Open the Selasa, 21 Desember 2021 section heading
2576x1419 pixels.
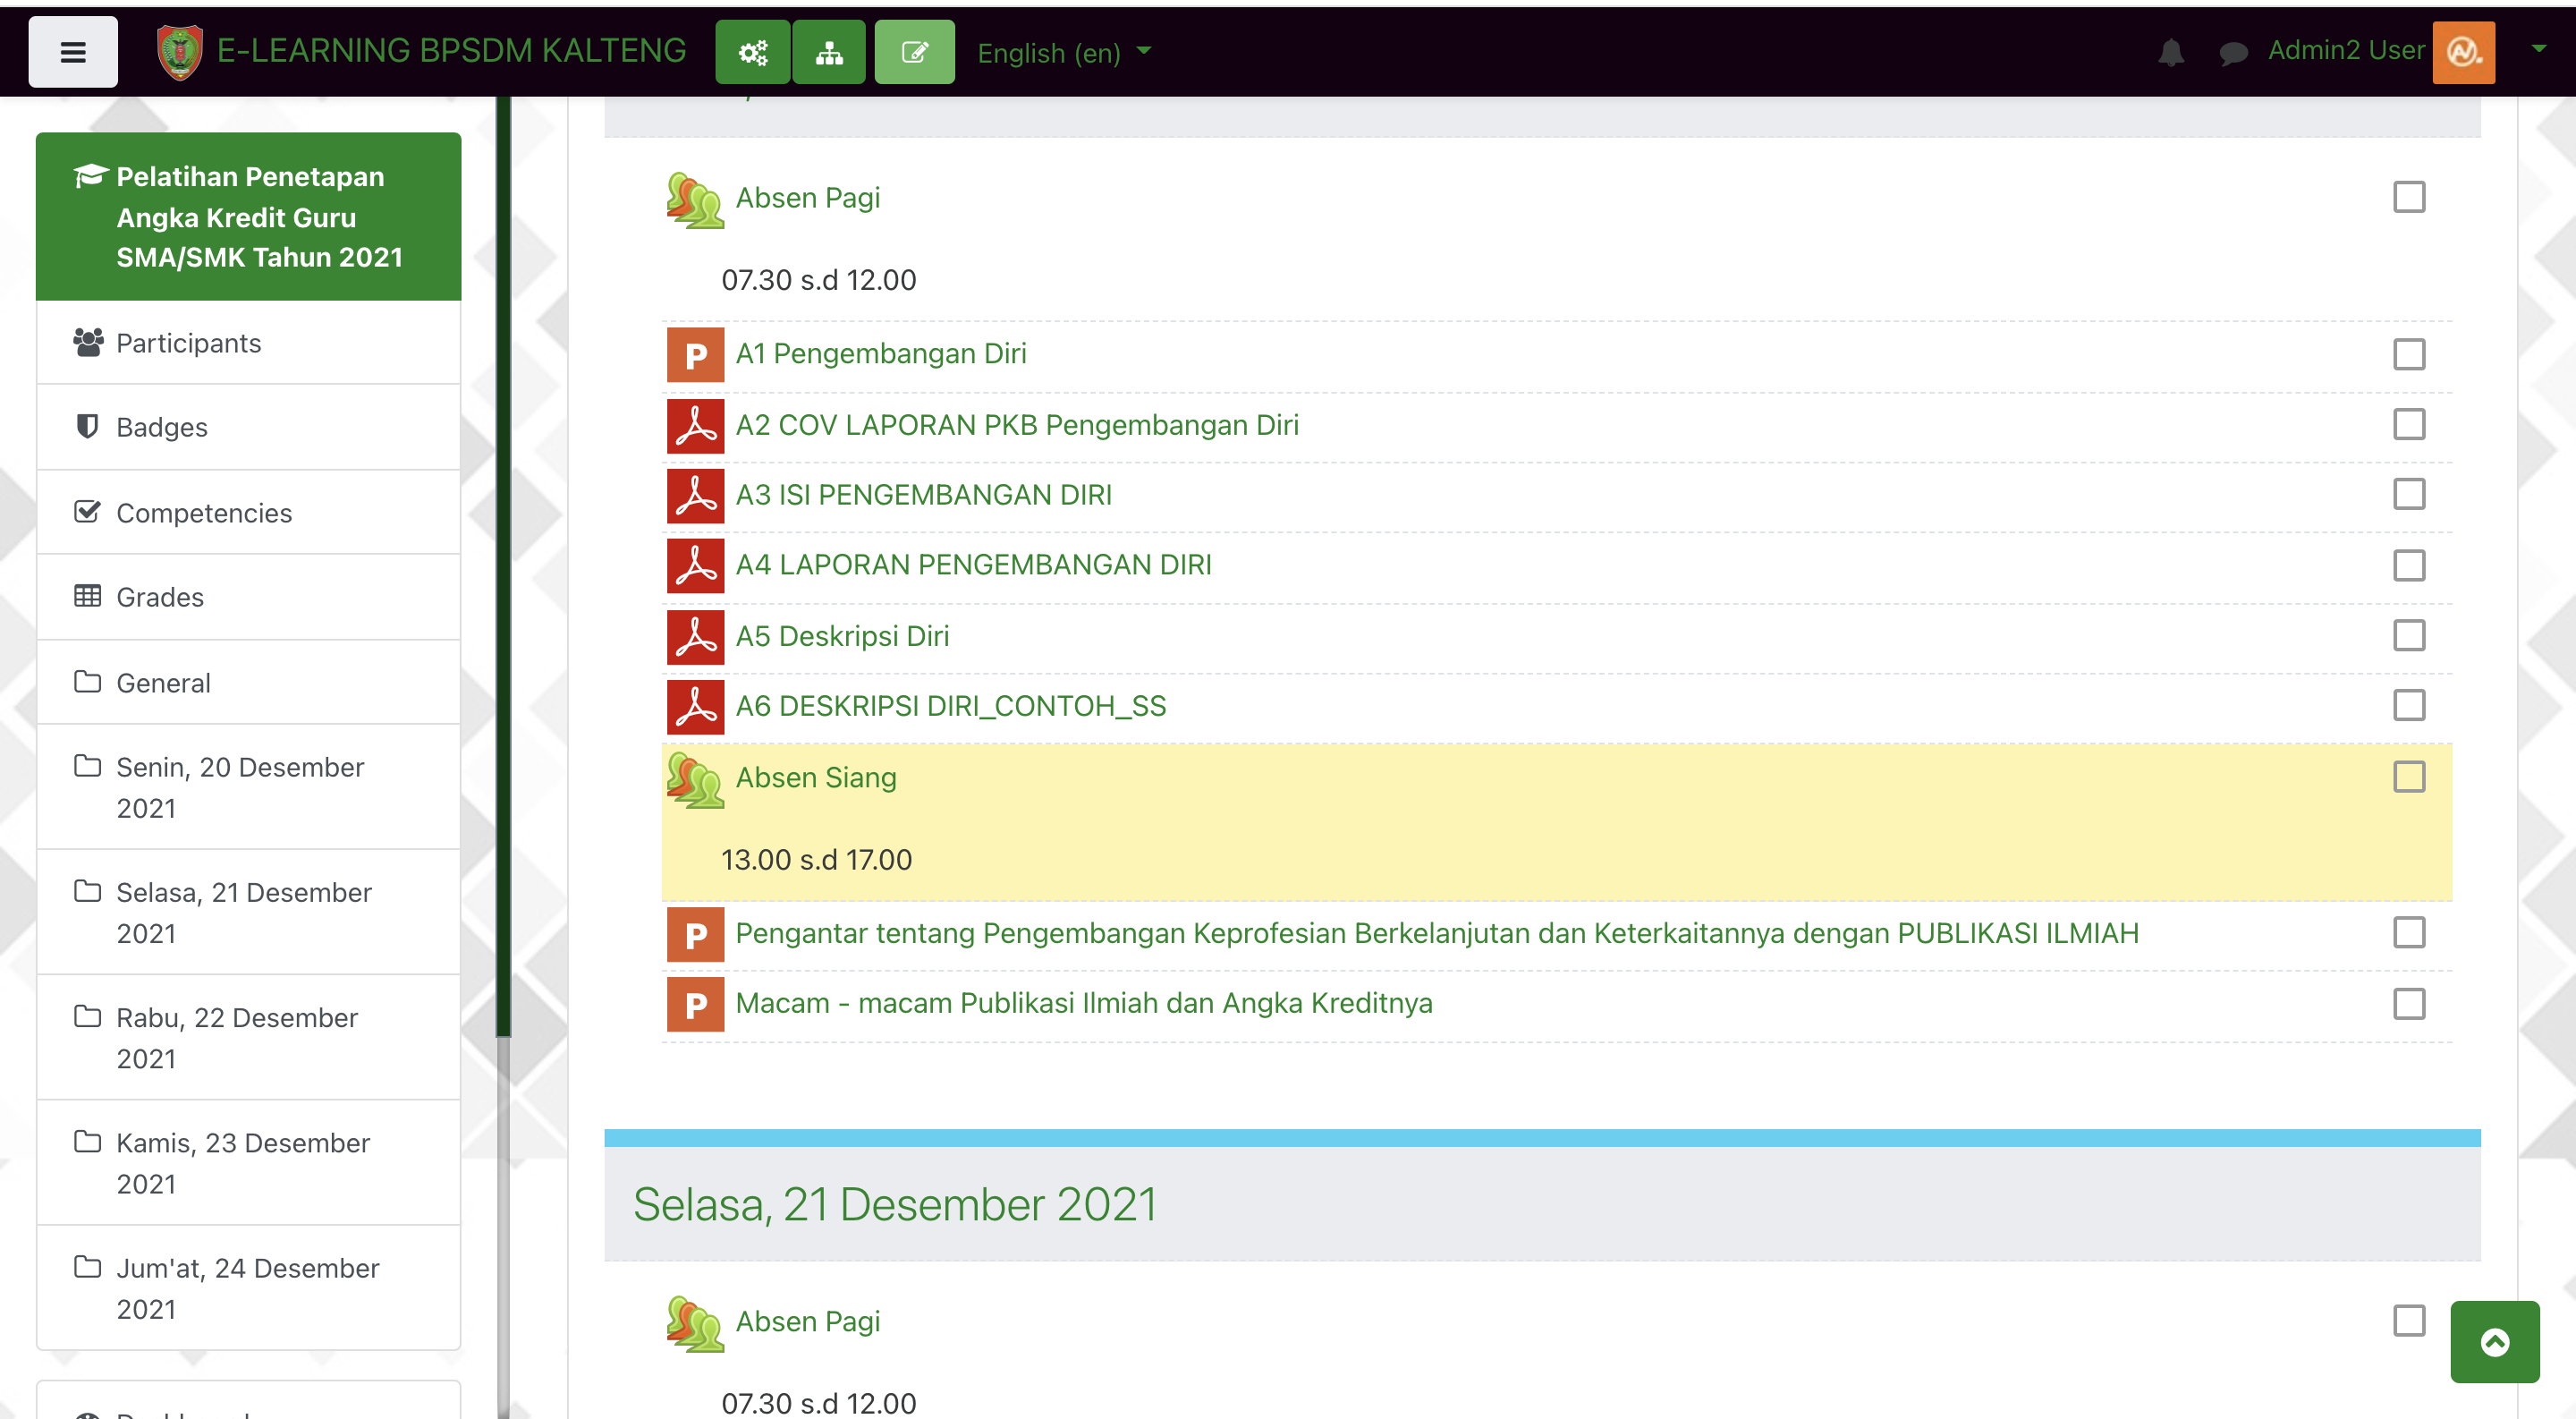point(894,1204)
